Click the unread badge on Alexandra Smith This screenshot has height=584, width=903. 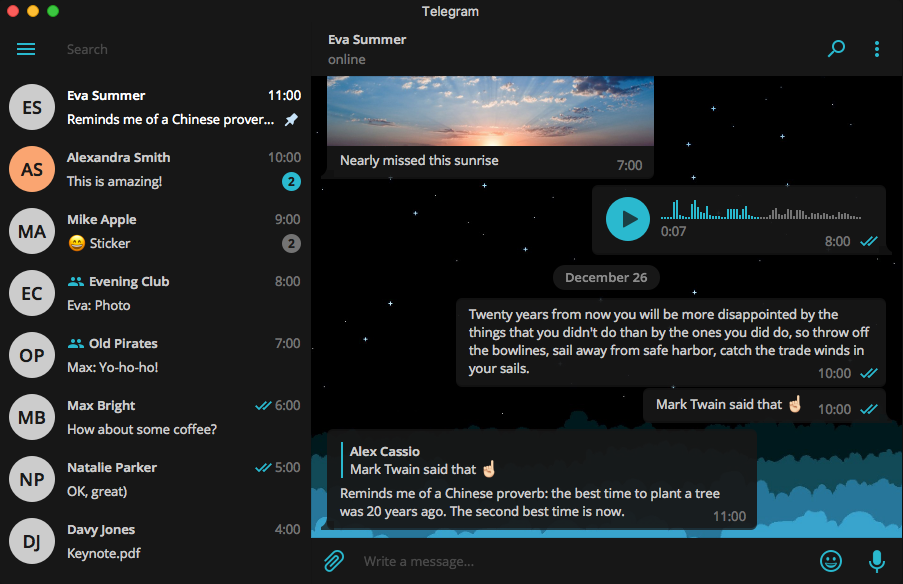(291, 181)
